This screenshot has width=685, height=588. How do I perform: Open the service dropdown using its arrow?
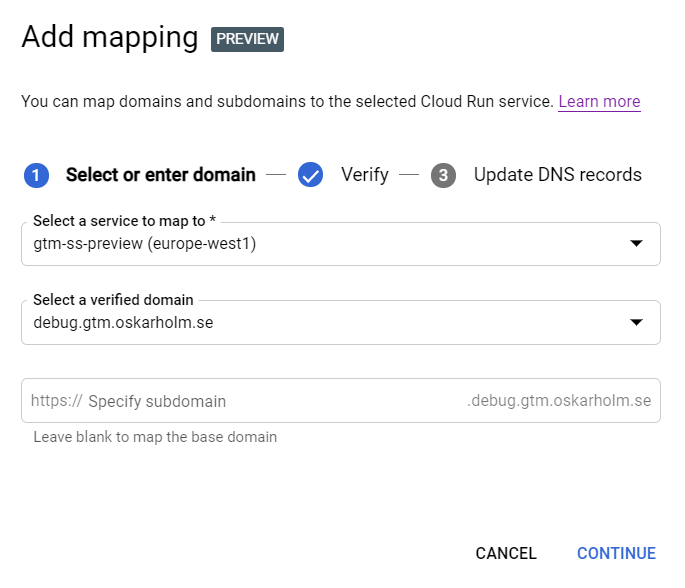[635, 244]
